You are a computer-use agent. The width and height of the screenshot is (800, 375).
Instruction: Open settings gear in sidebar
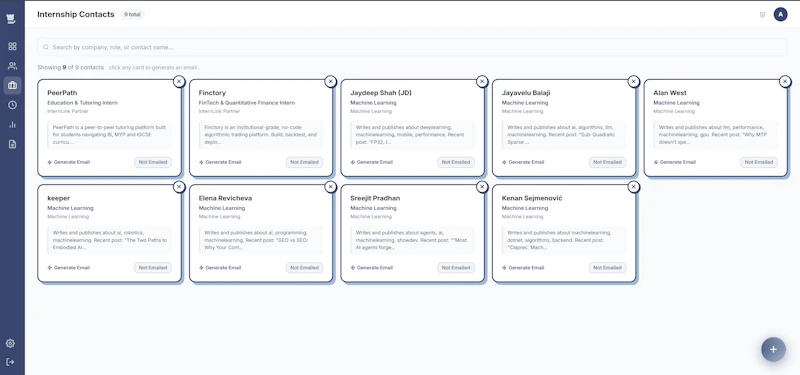tap(10, 343)
